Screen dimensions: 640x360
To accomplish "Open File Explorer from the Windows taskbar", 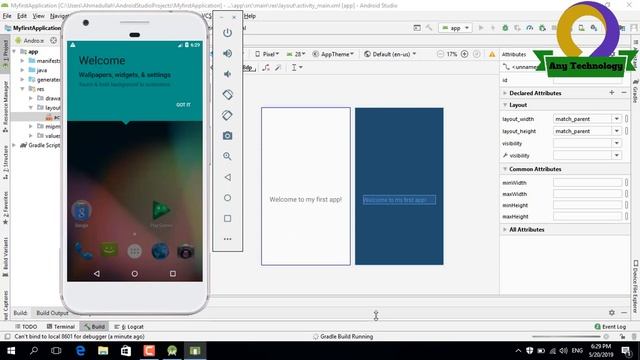I will pos(103,351).
